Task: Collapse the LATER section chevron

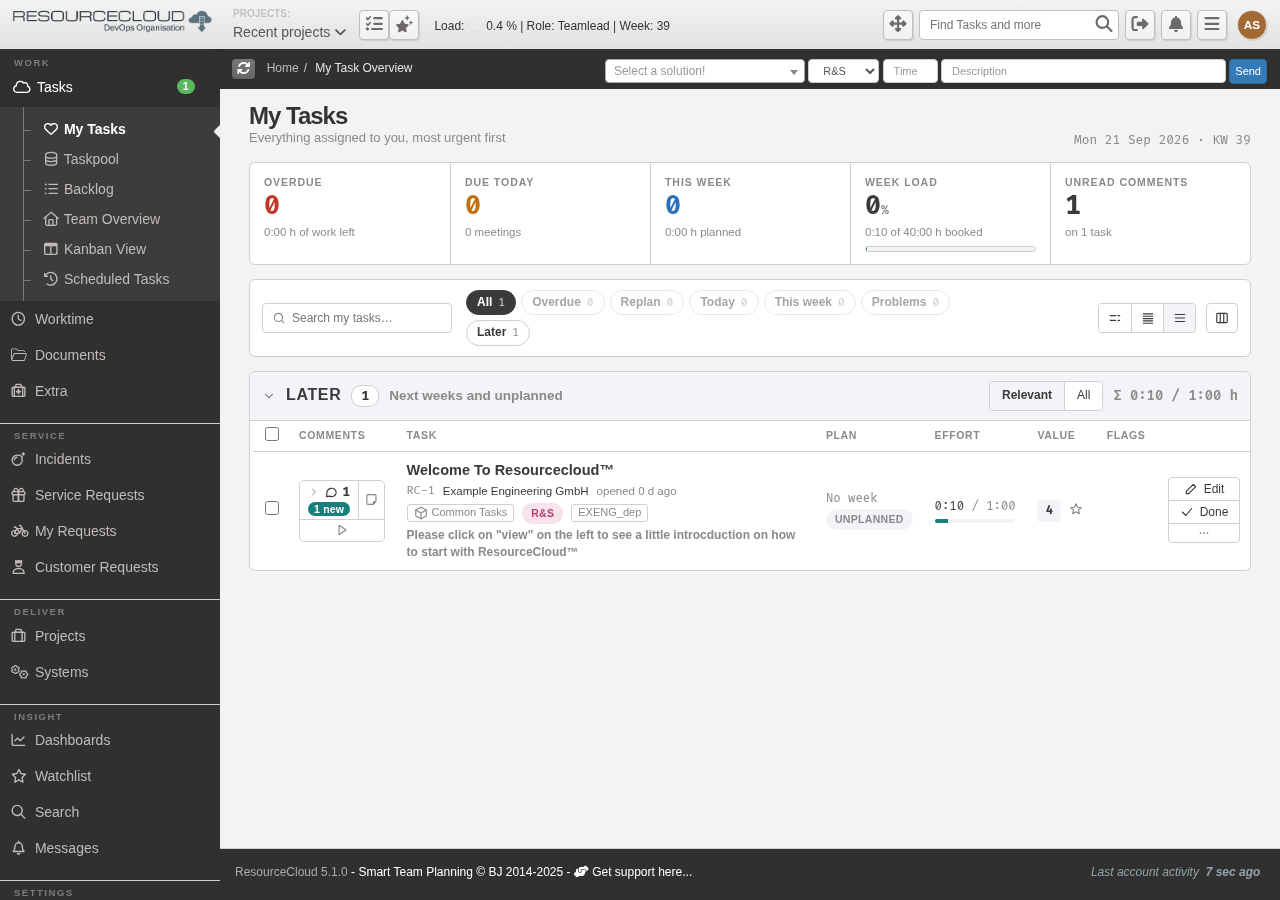Action: pyautogui.click(x=269, y=396)
